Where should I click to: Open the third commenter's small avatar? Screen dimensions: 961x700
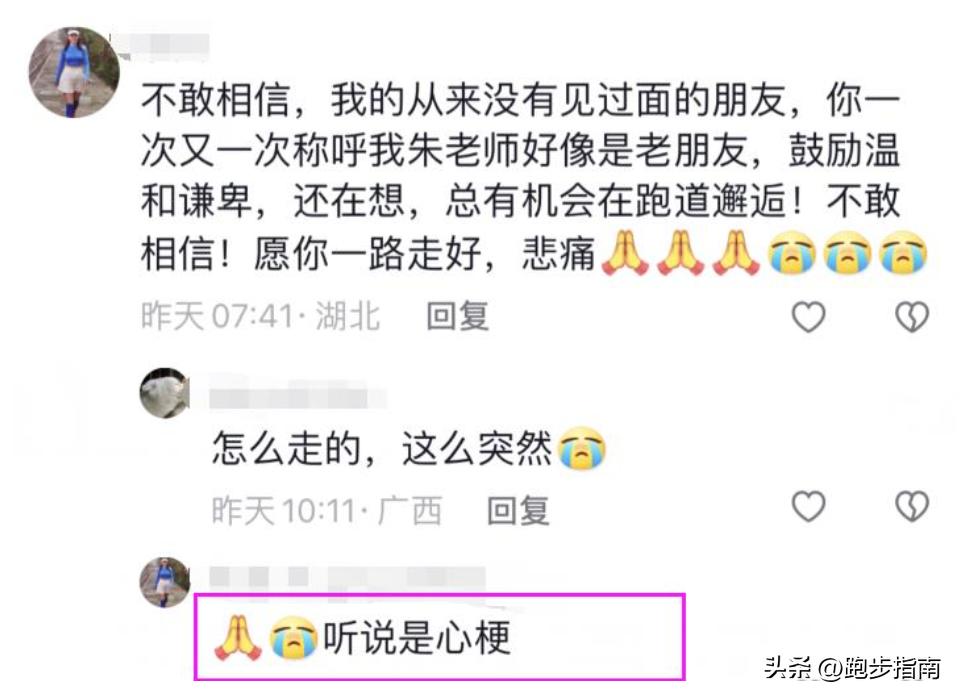[x=165, y=582]
